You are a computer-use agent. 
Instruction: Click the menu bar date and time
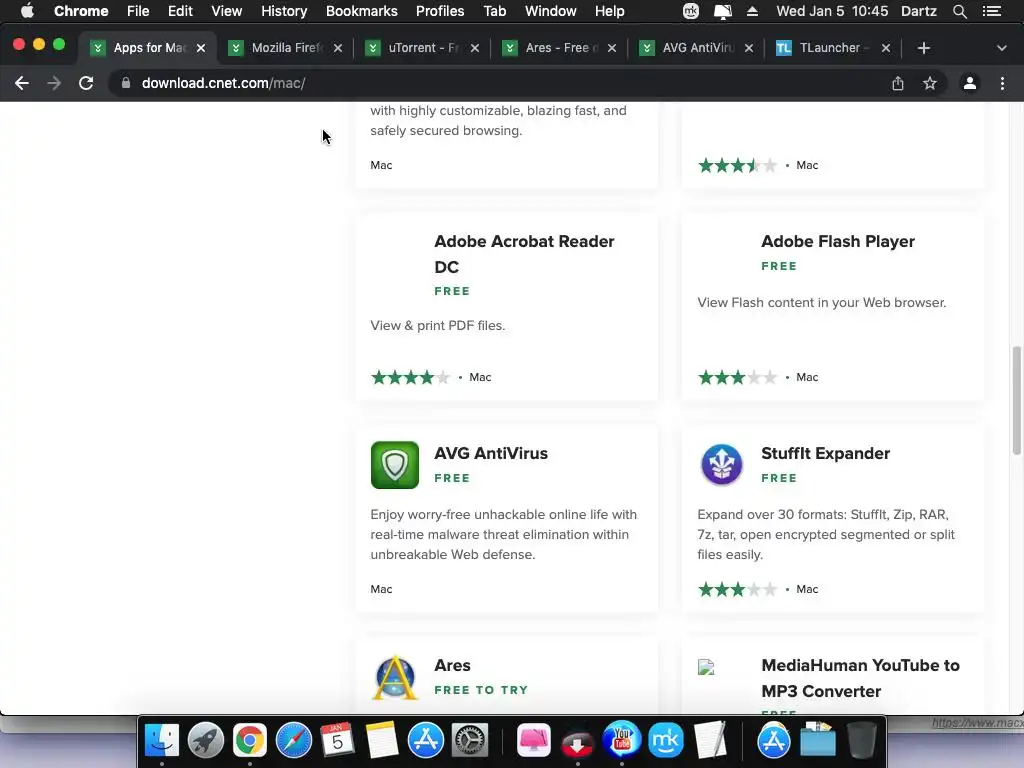pyautogui.click(x=832, y=11)
